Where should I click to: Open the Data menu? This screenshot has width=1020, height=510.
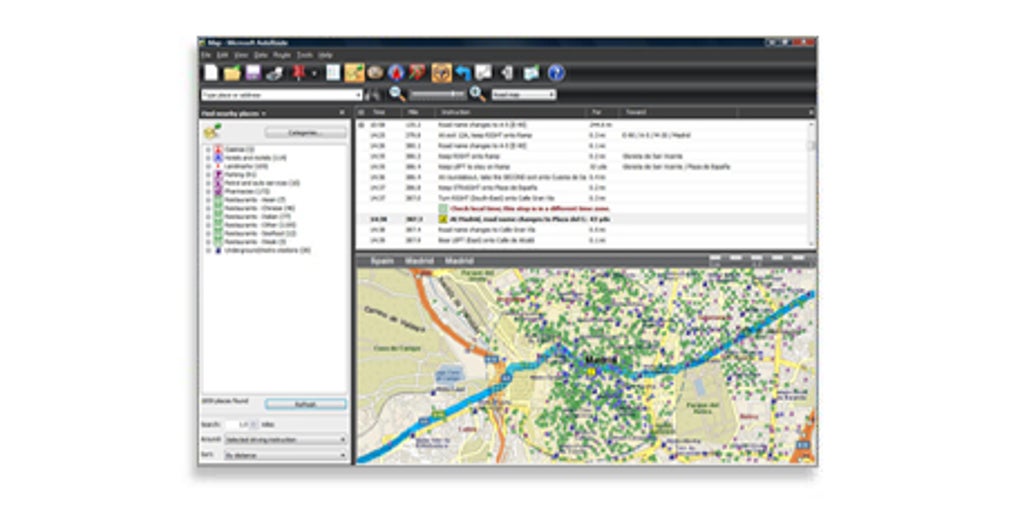tap(260, 55)
